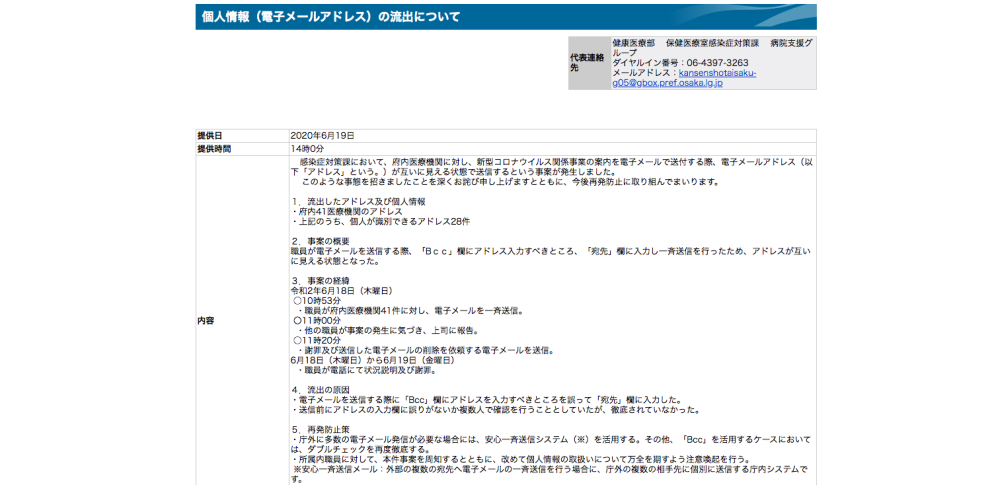This screenshot has height=485, width=1000.
Task: Click the time value 14時0分
Action: 307,149
